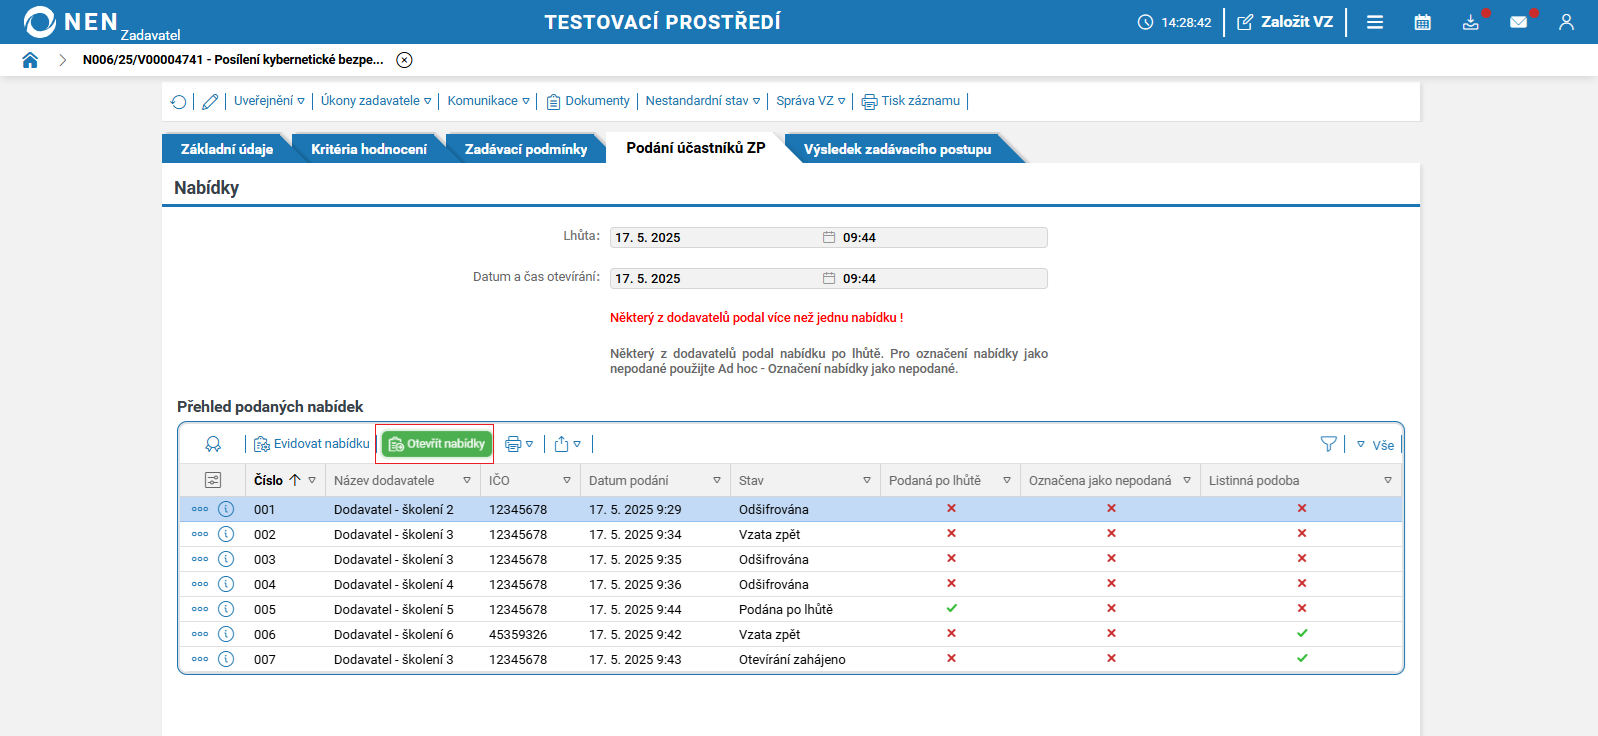Click the Lhůta date field
The width and height of the screenshot is (1598, 736).
[715, 237]
